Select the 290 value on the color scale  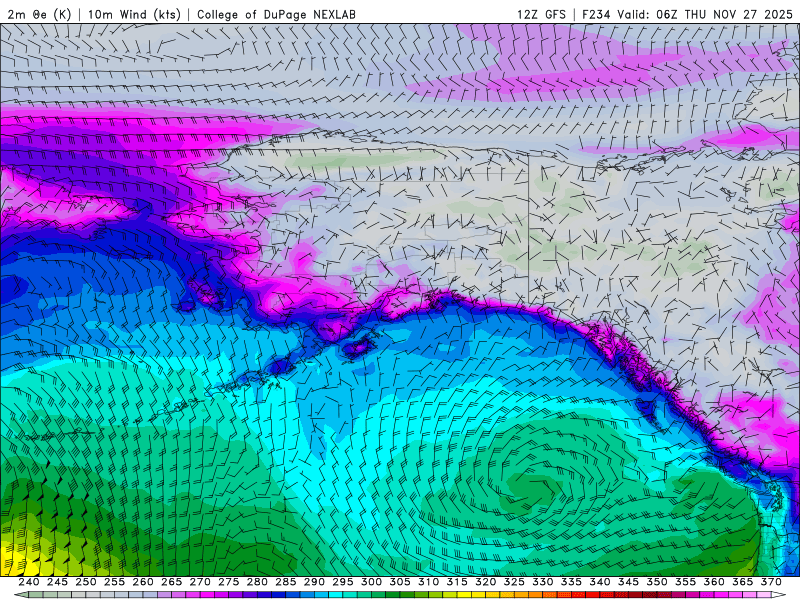[x=314, y=582]
